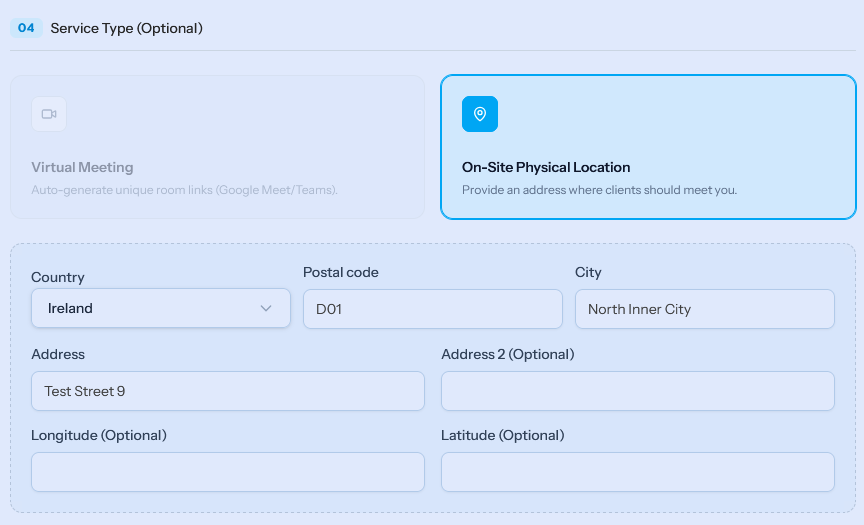
Task: Open the Country dropdown showing Ireland
Action: pos(161,308)
